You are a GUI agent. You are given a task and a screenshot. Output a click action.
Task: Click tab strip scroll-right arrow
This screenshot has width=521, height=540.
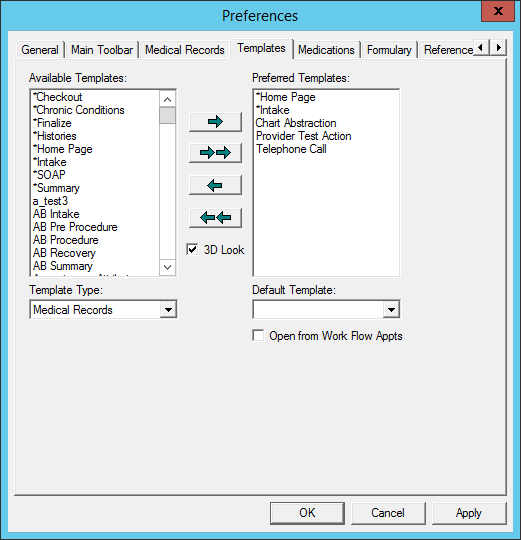pos(498,47)
